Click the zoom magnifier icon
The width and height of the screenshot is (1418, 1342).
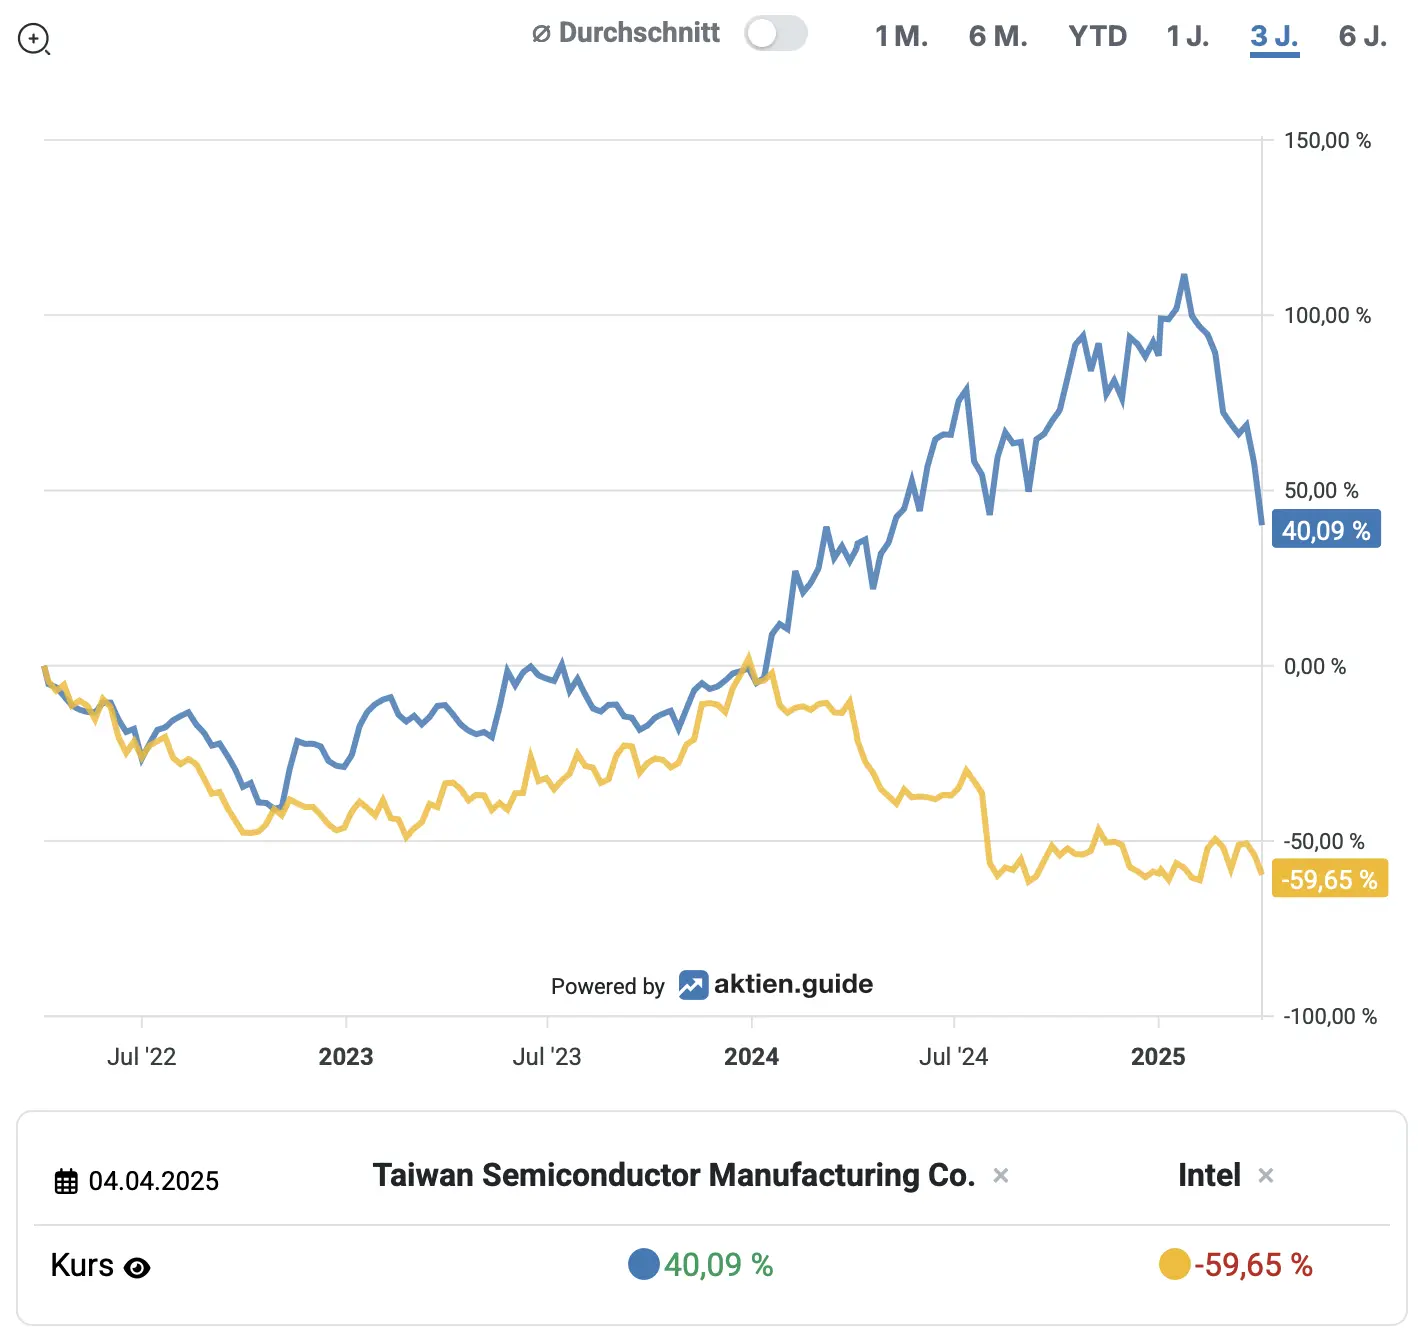click(x=34, y=39)
